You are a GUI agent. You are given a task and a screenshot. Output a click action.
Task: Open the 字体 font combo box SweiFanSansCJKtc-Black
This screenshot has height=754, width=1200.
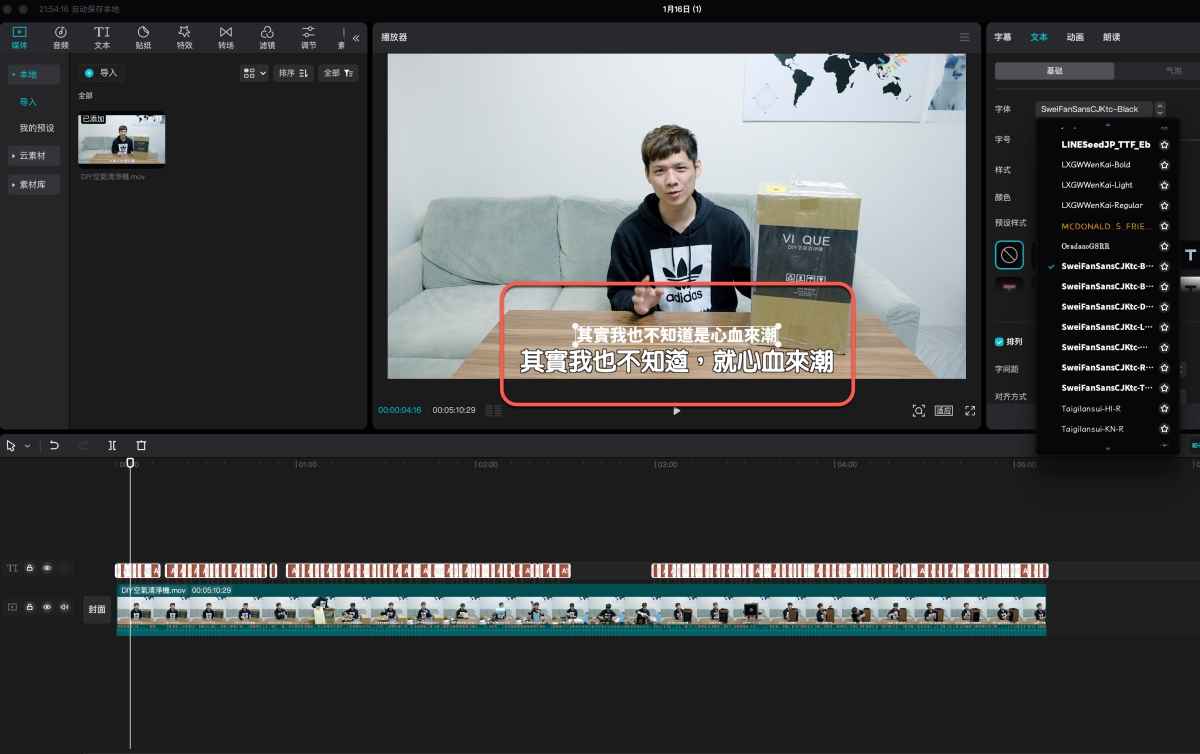(x=1095, y=109)
